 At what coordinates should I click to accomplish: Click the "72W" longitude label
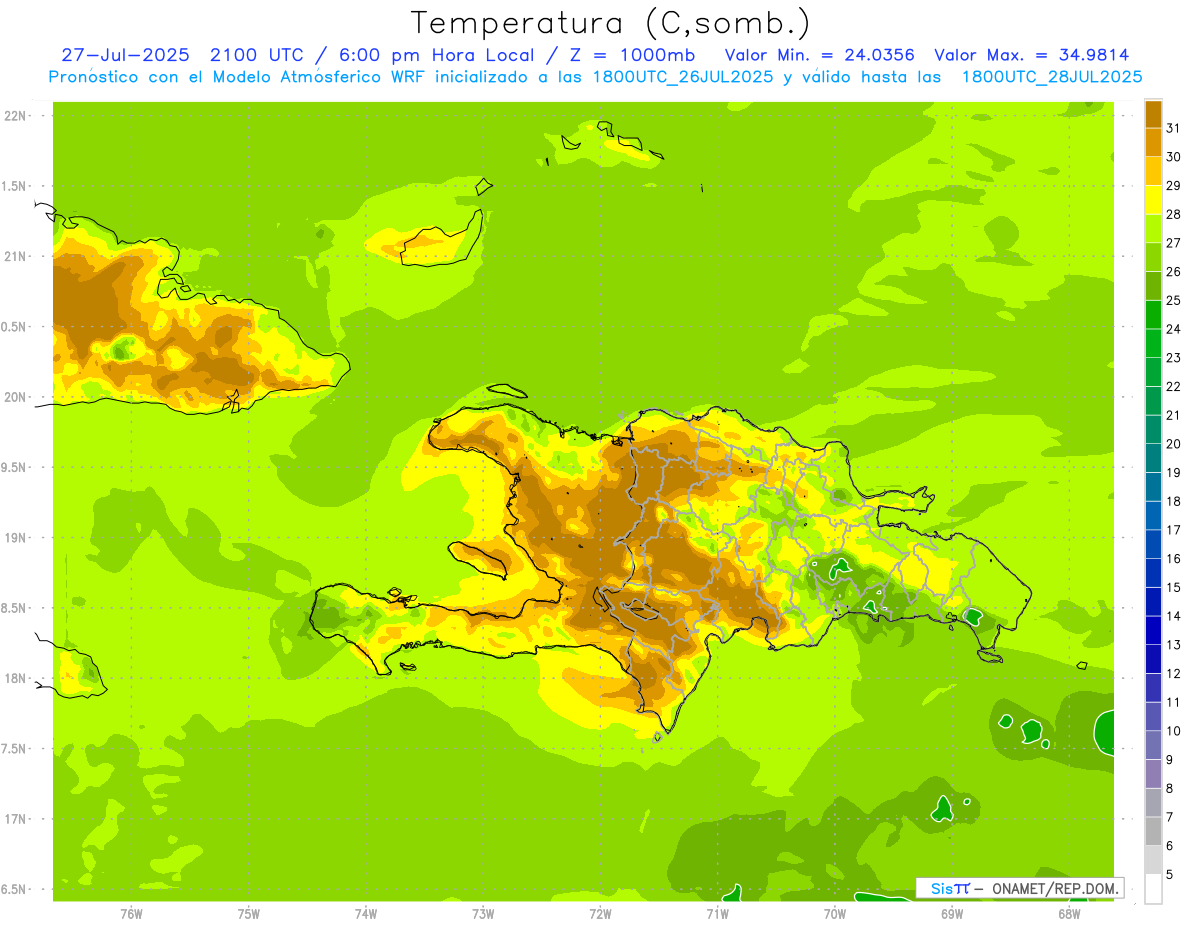(x=600, y=913)
